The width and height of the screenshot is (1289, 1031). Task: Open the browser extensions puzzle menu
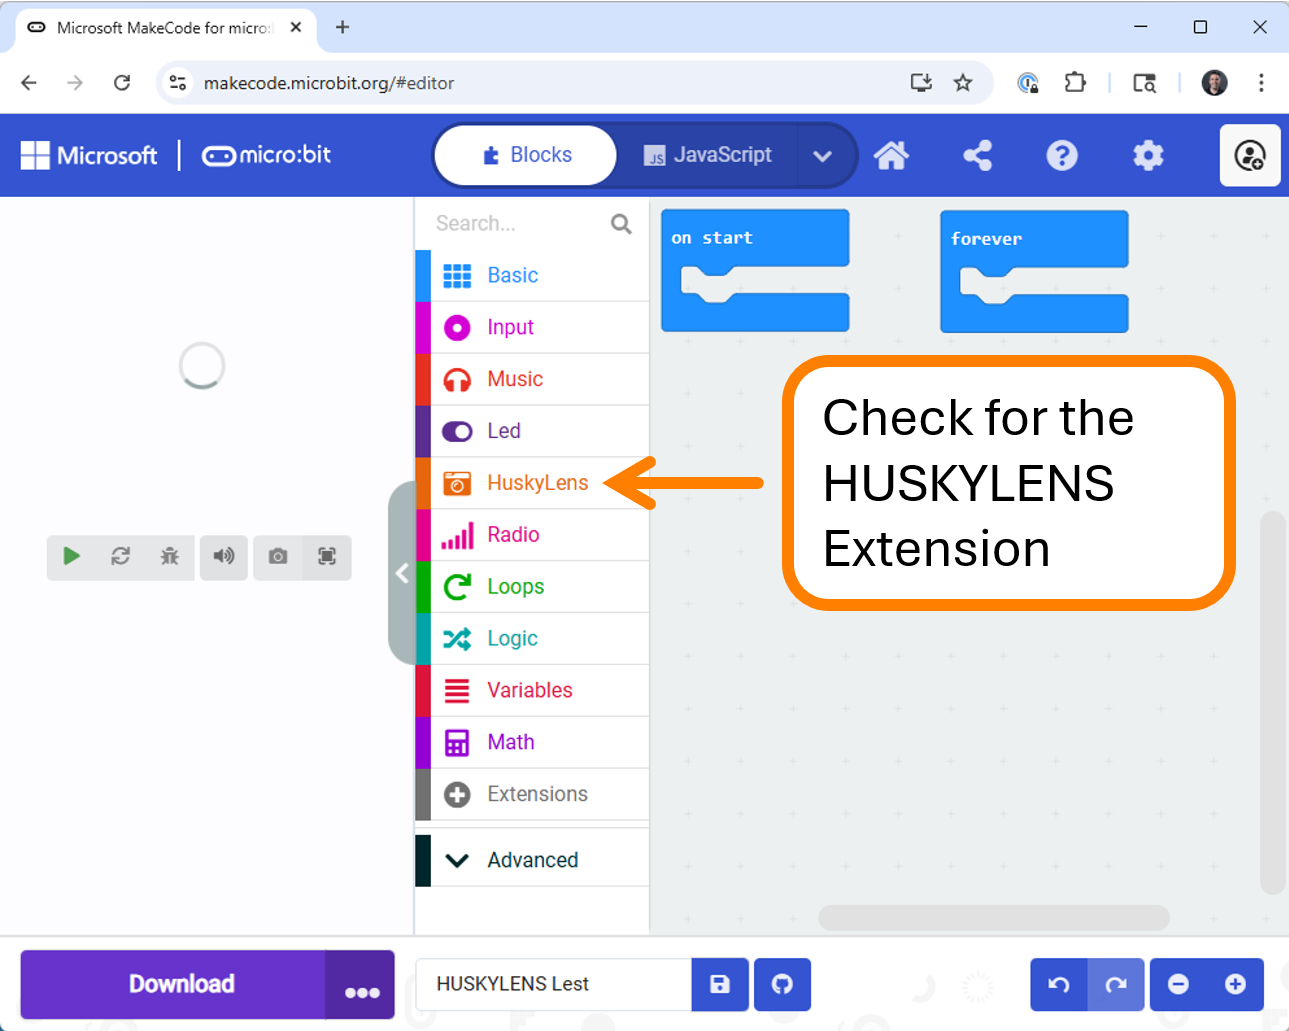pos(1075,83)
